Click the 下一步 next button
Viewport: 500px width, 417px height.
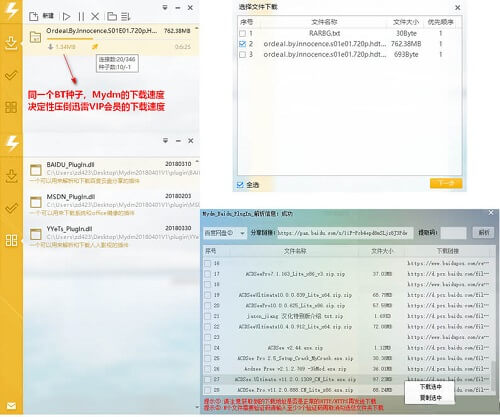point(446,183)
